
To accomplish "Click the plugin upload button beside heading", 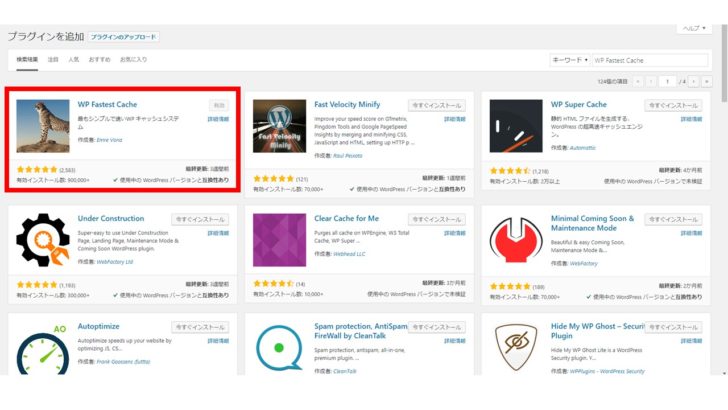I will point(124,37).
